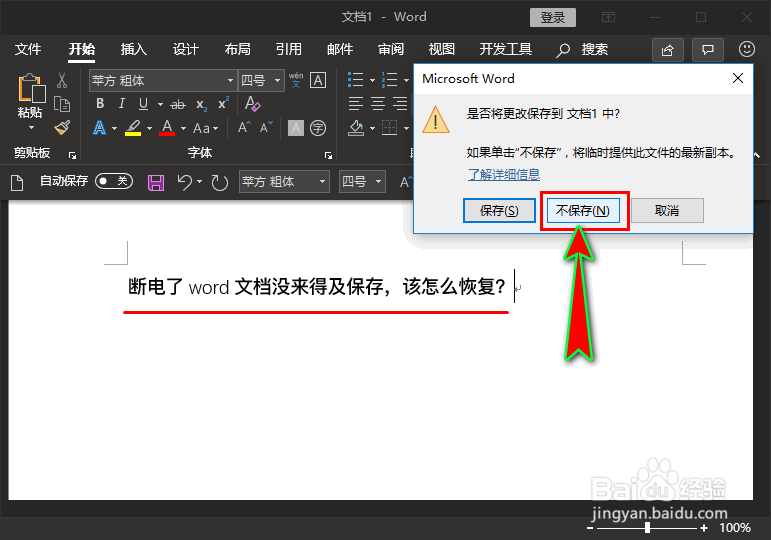Switch to the 插入 tab
This screenshot has width=771, height=540.
tap(133, 49)
